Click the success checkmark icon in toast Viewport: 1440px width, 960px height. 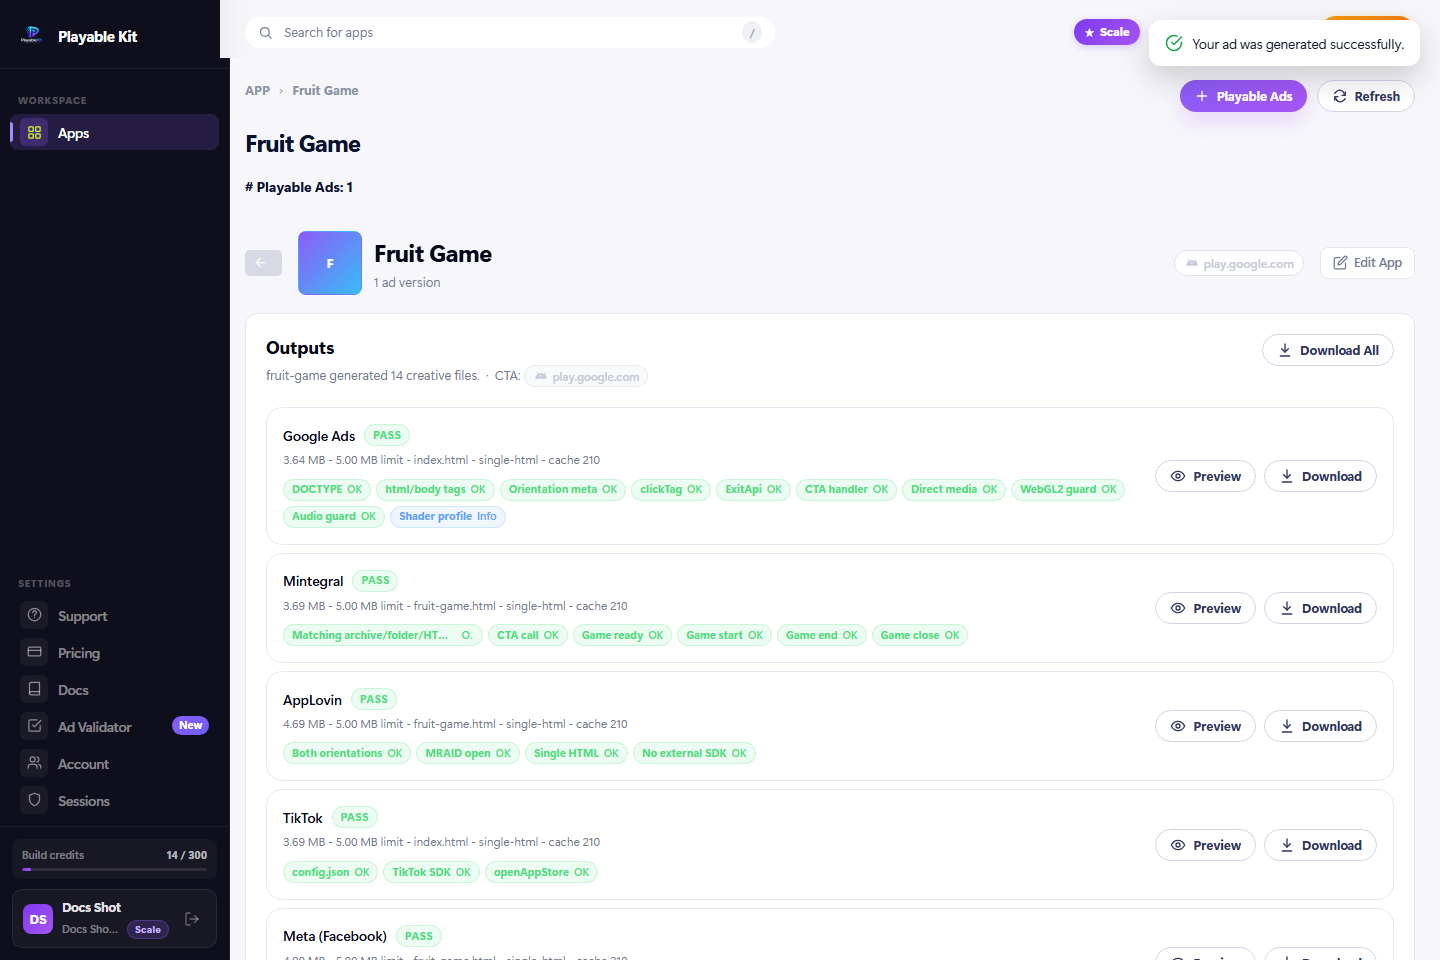1174,44
